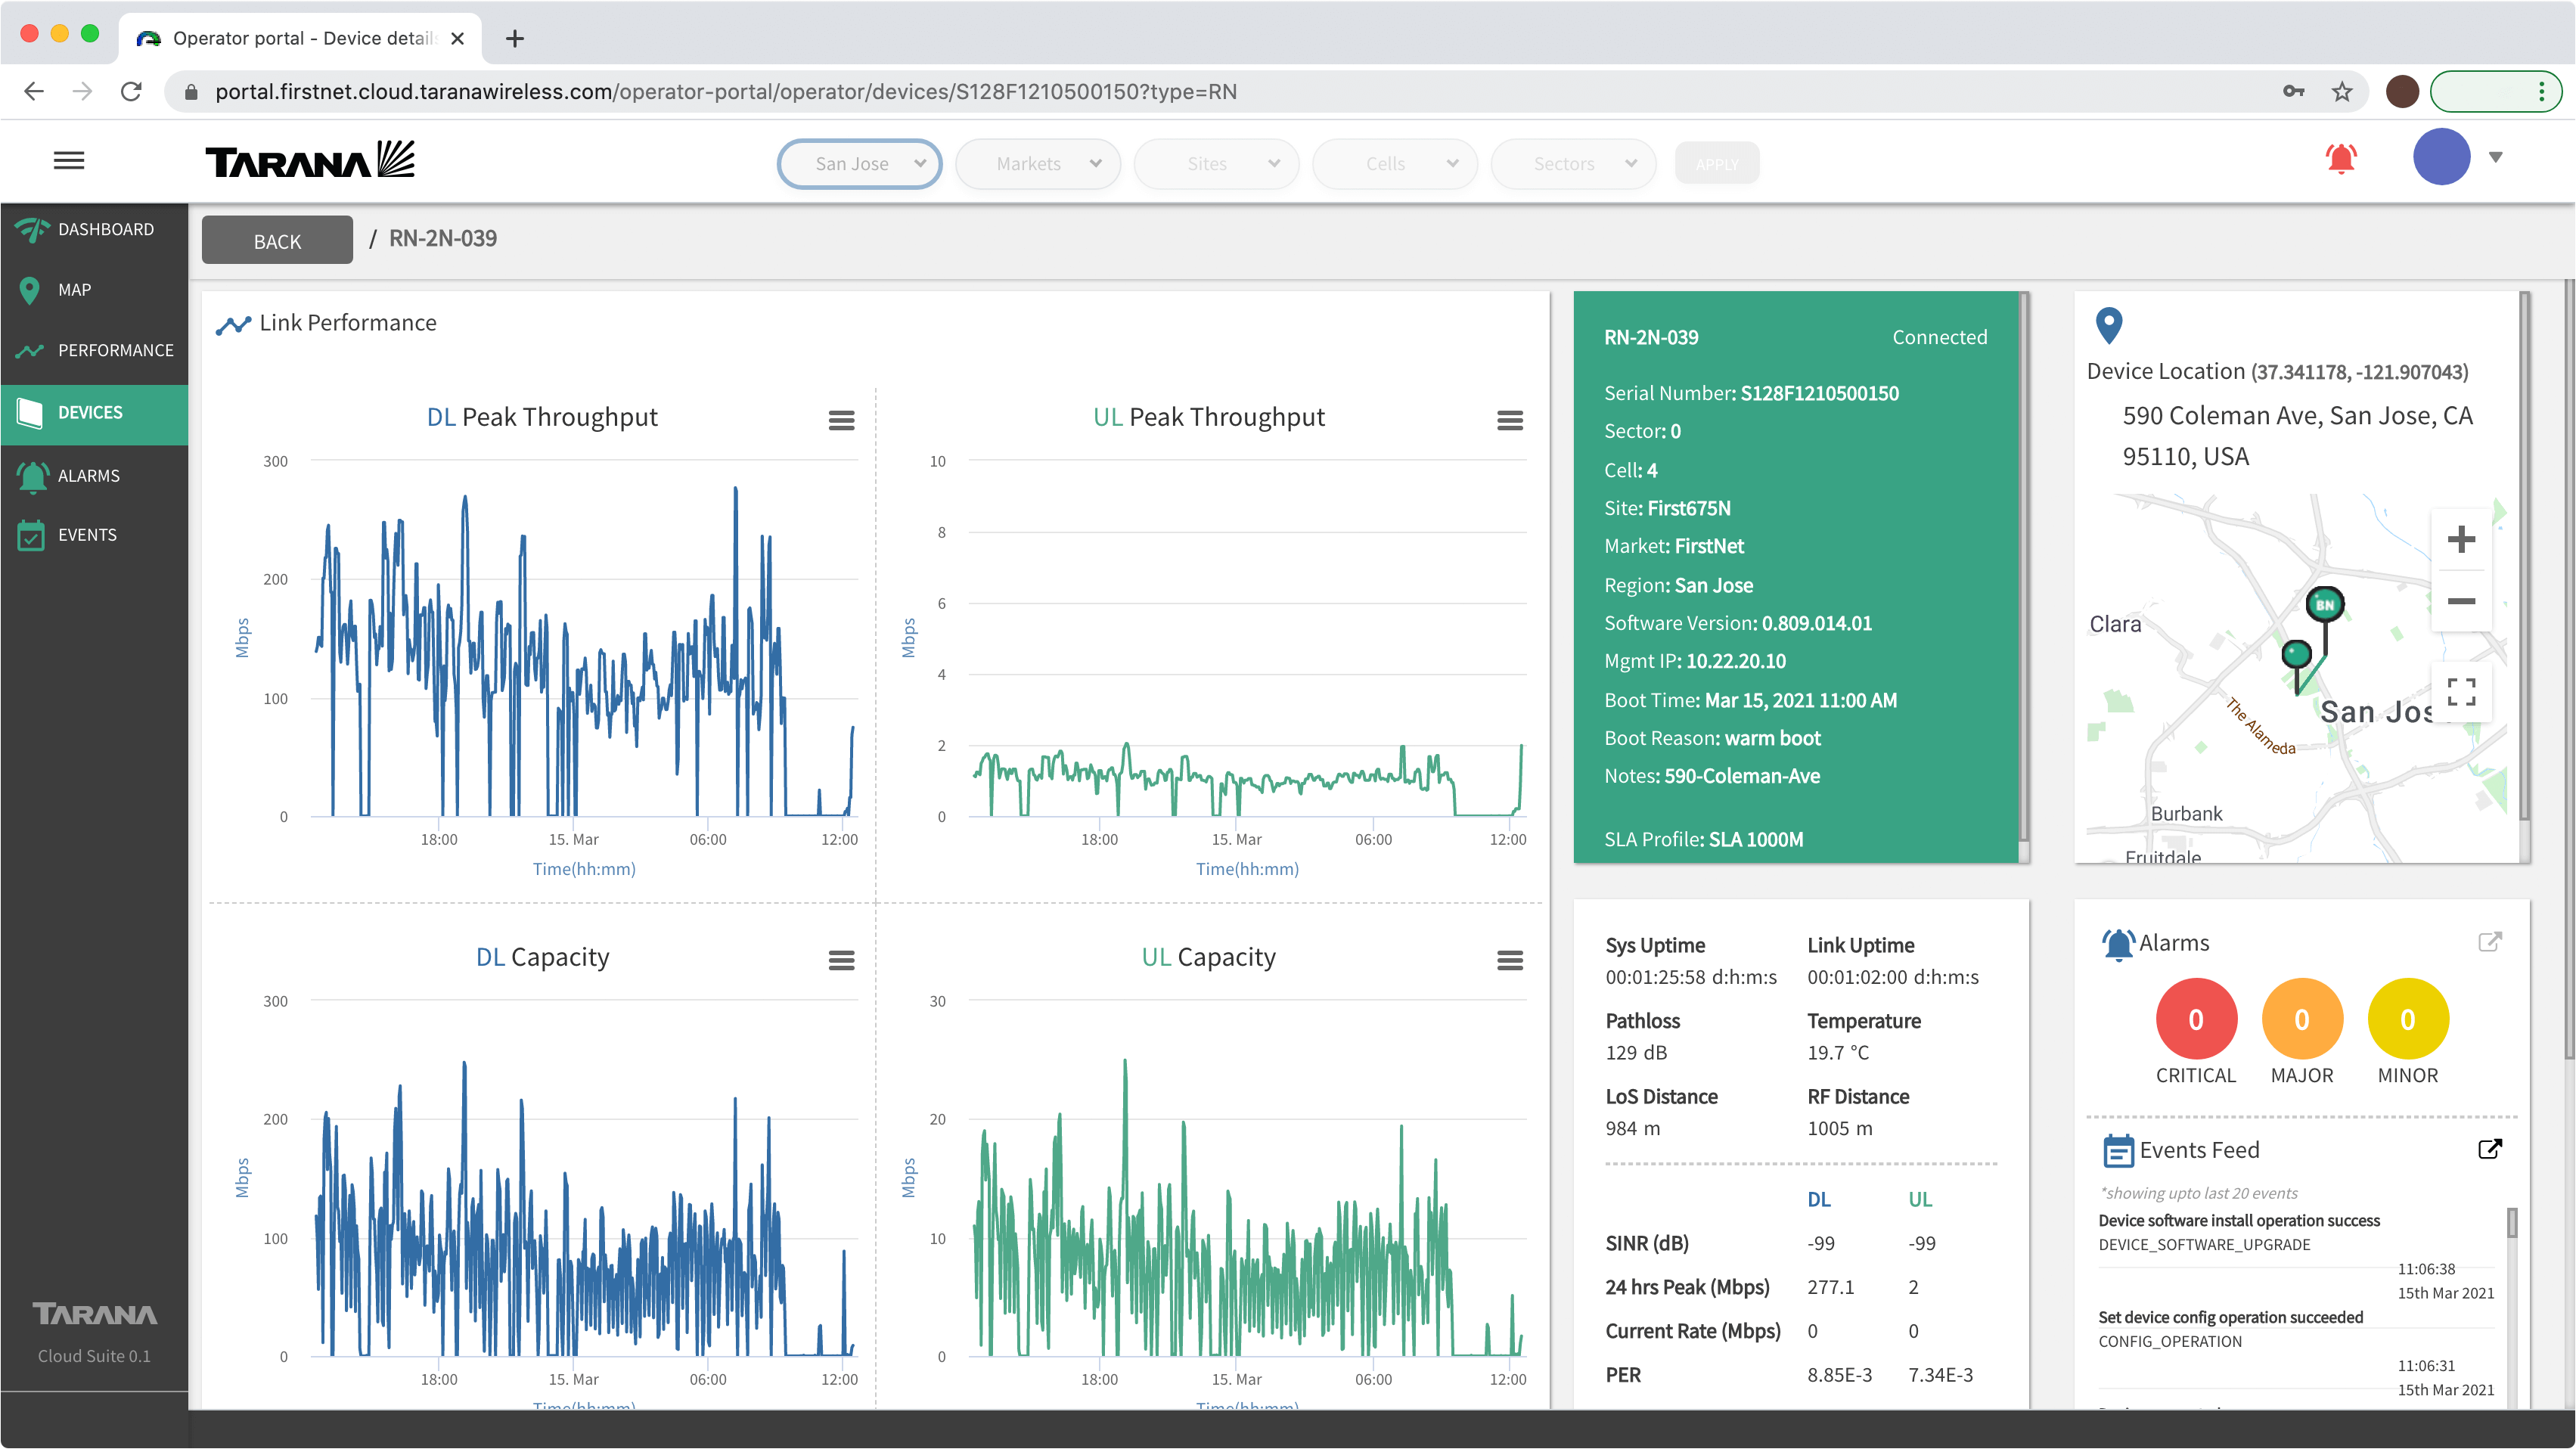Click the red Critical alarms count circle

point(2195,1019)
